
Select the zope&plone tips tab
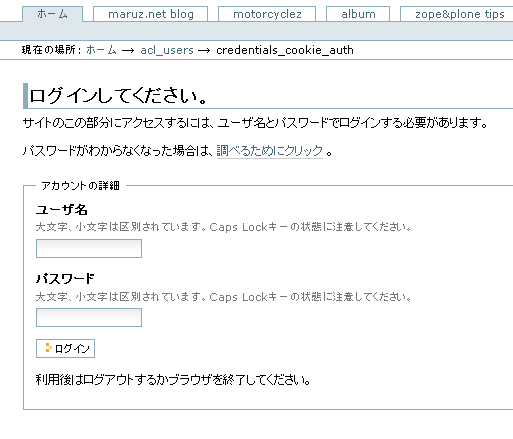(457, 14)
